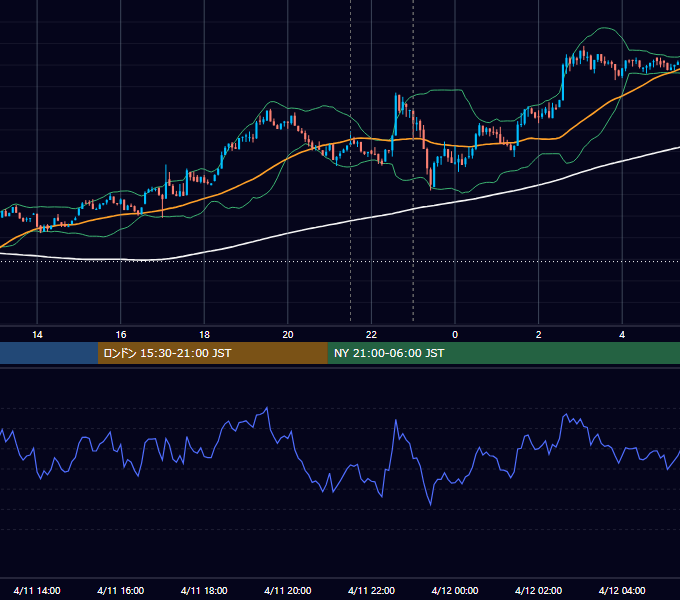
Task: Click the 4/12 02:00 date label
Action: coord(539,590)
